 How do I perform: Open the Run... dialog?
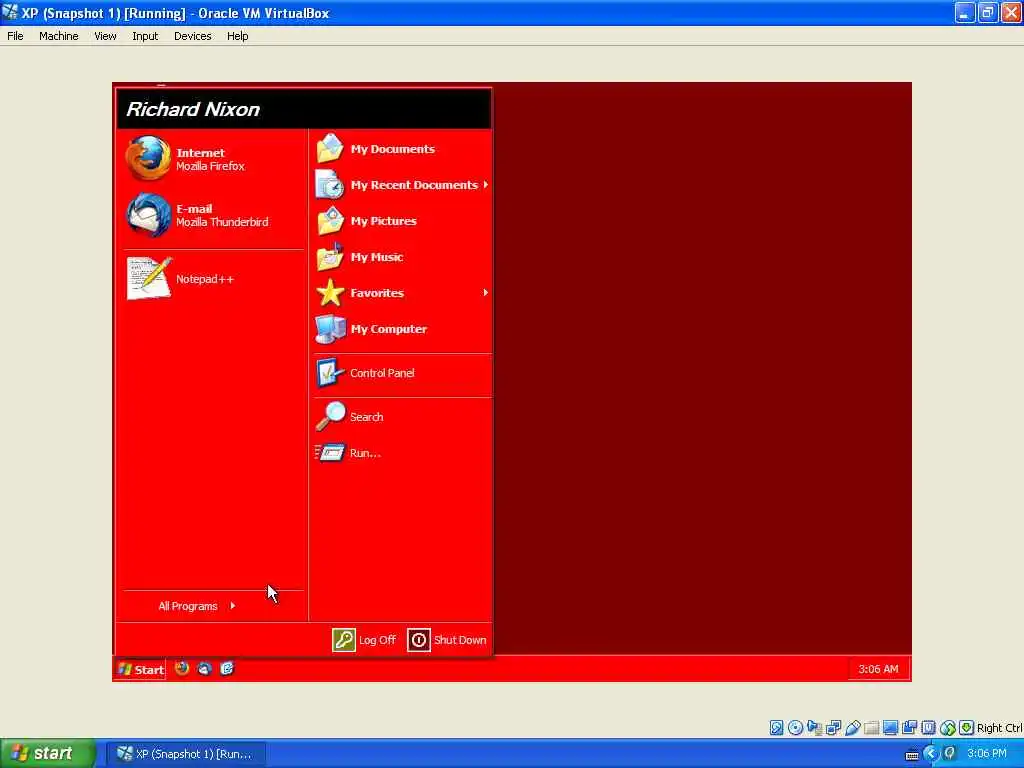402,453
